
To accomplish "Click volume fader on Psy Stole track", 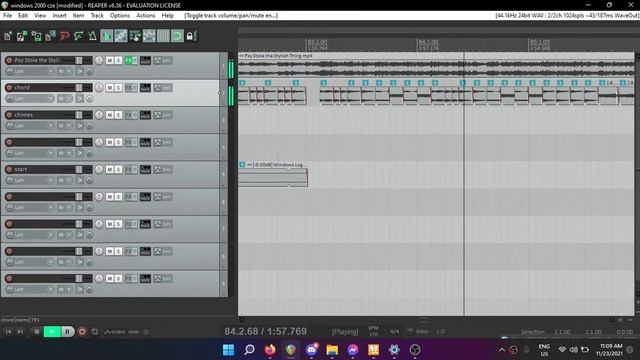I will 78,60.
